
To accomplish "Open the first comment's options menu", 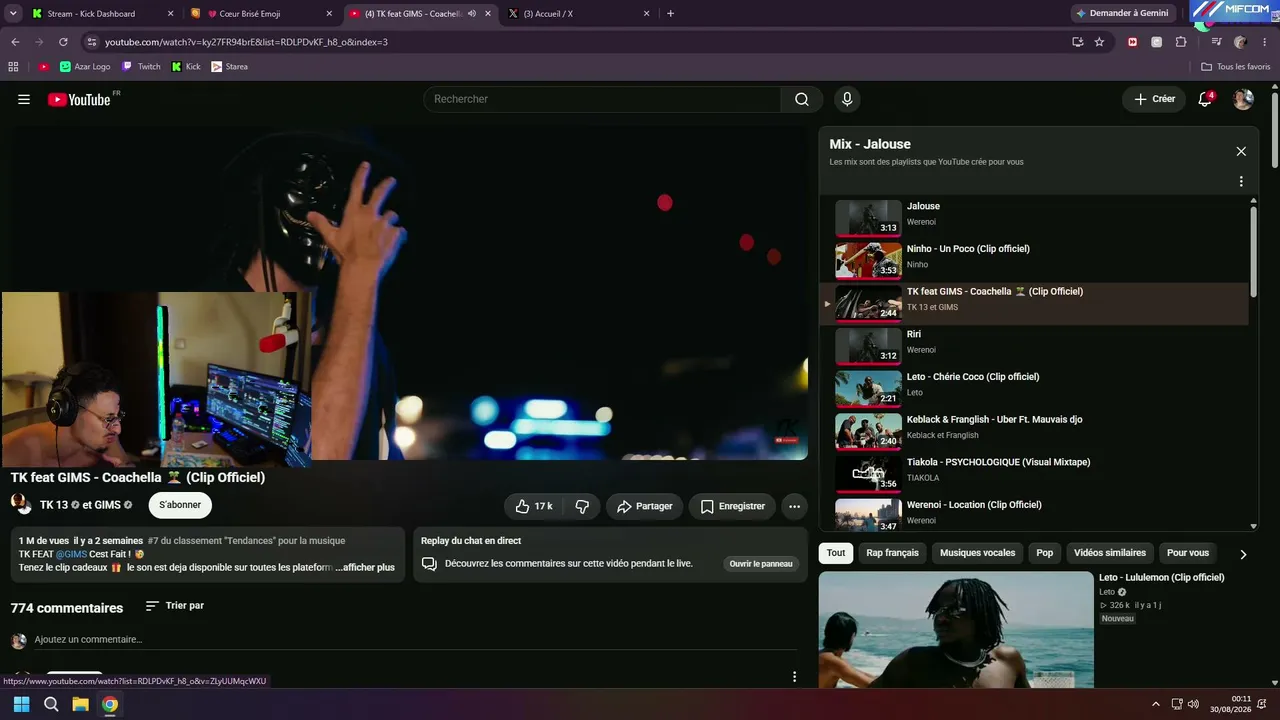I will tap(794, 677).
